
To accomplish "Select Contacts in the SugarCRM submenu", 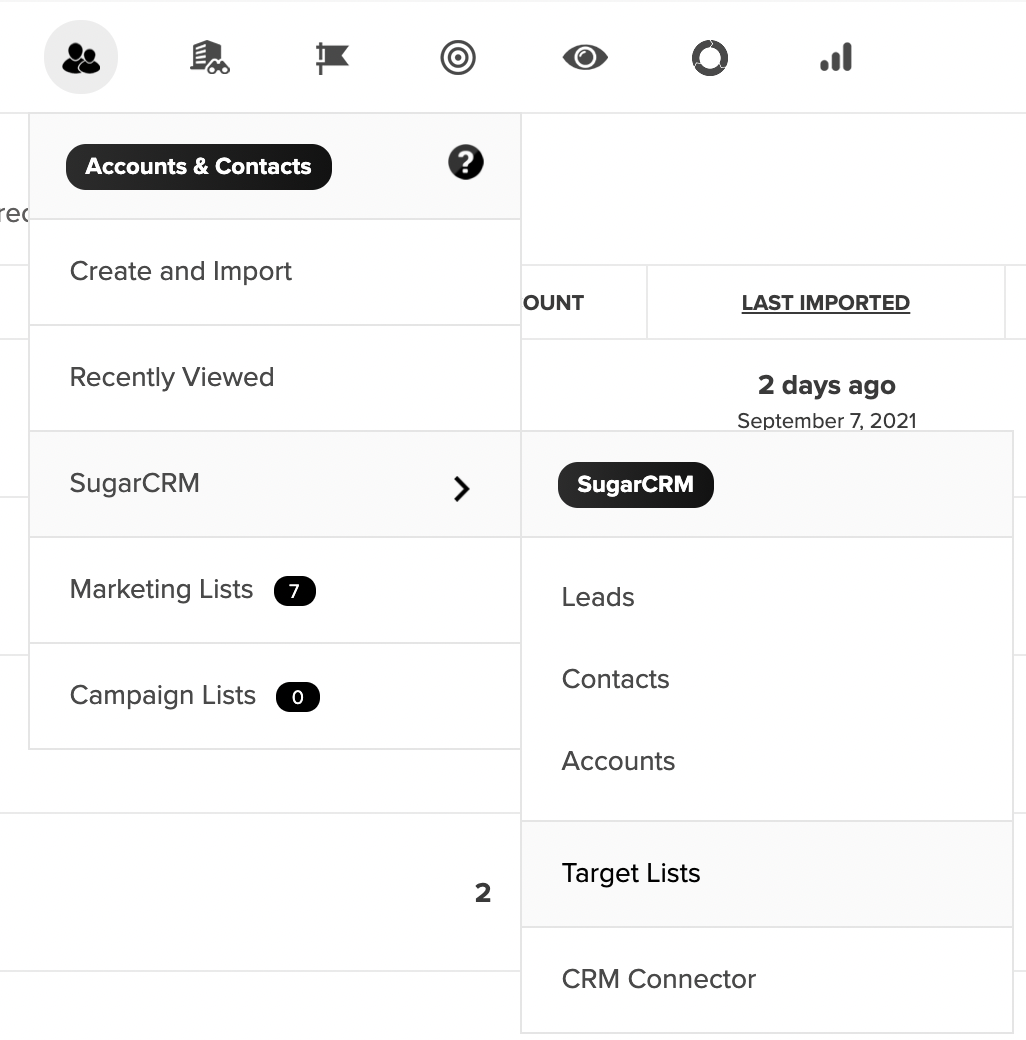I will tap(615, 679).
